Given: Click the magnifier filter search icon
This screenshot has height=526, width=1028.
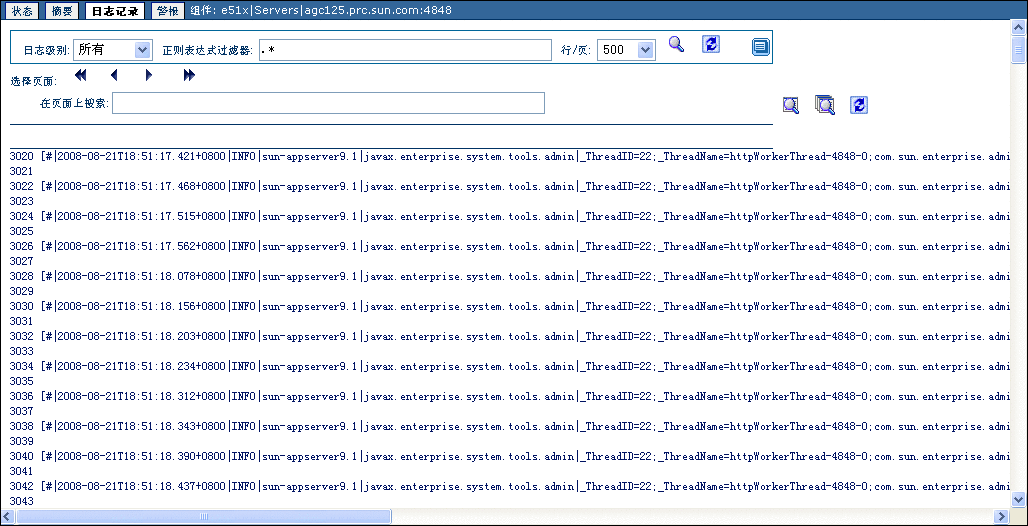Looking at the screenshot, I should [x=676, y=45].
